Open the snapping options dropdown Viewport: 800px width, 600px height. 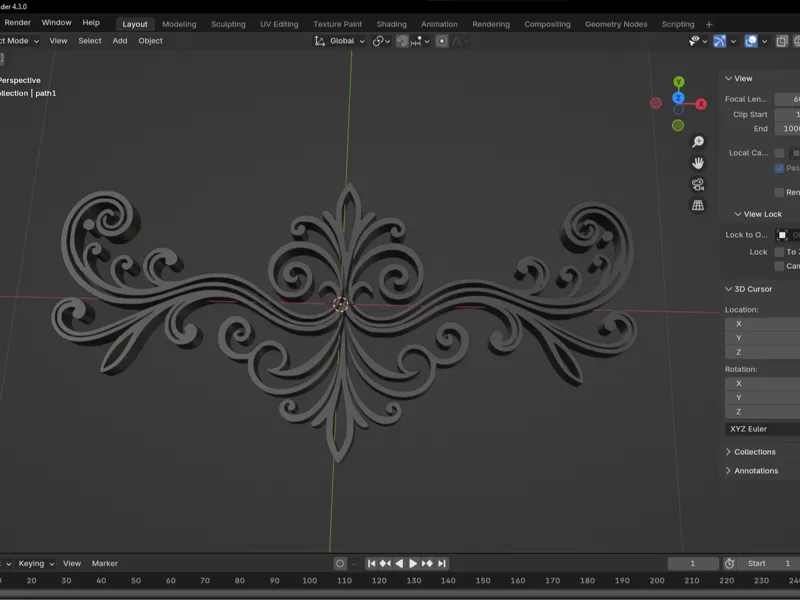[x=420, y=41]
